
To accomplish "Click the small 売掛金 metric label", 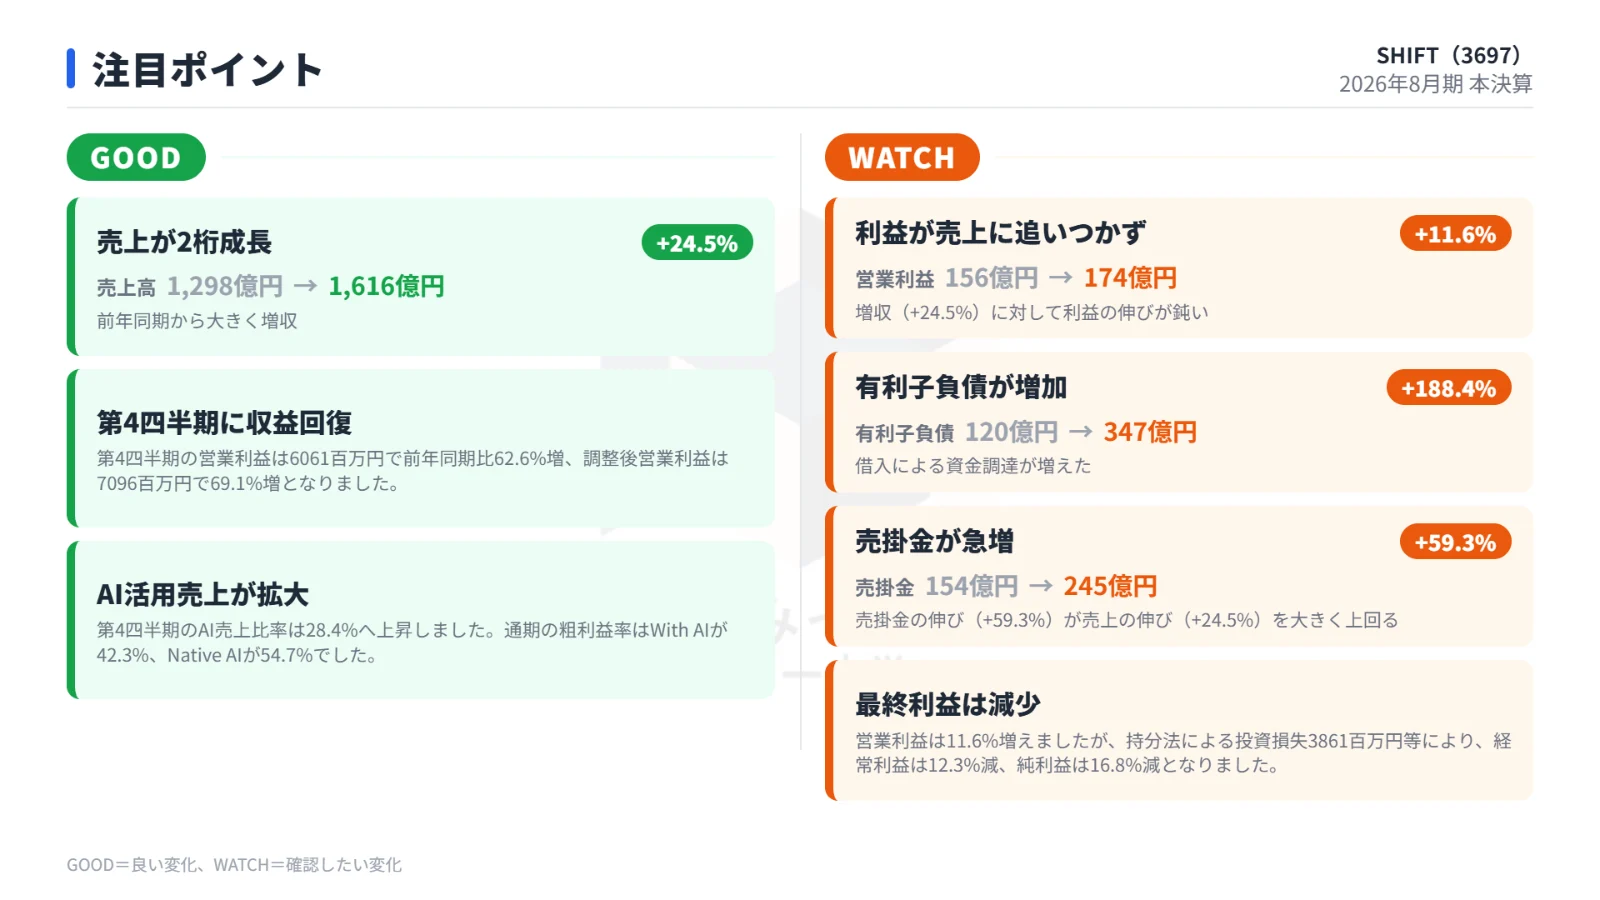I will (885, 587).
